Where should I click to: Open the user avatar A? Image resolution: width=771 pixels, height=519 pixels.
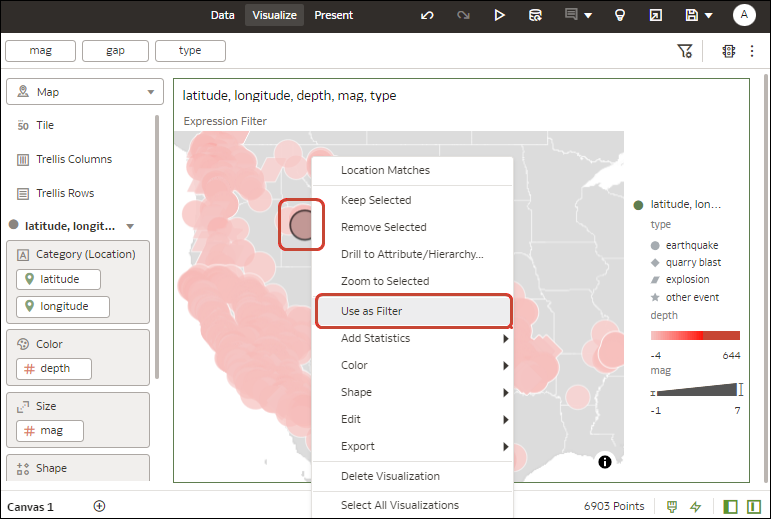pos(744,15)
